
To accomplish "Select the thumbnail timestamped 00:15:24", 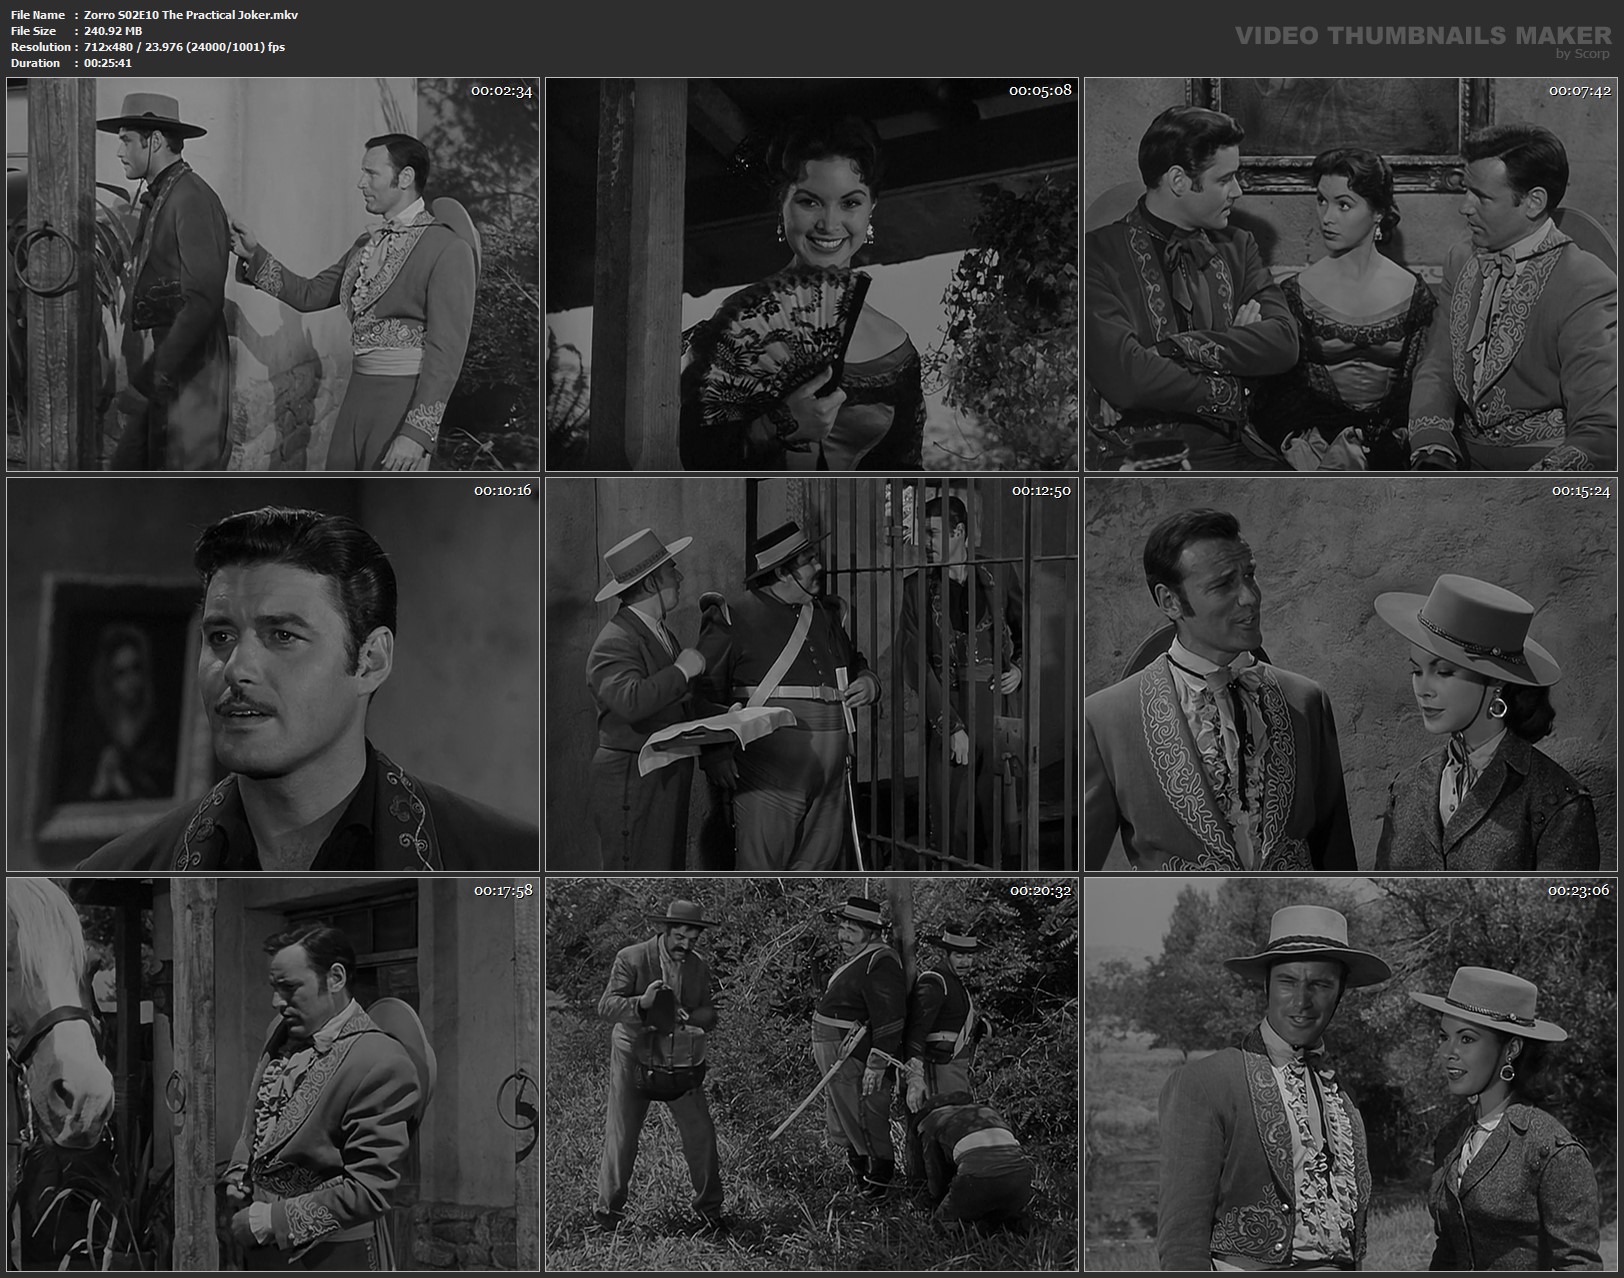I will coord(1351,674).
